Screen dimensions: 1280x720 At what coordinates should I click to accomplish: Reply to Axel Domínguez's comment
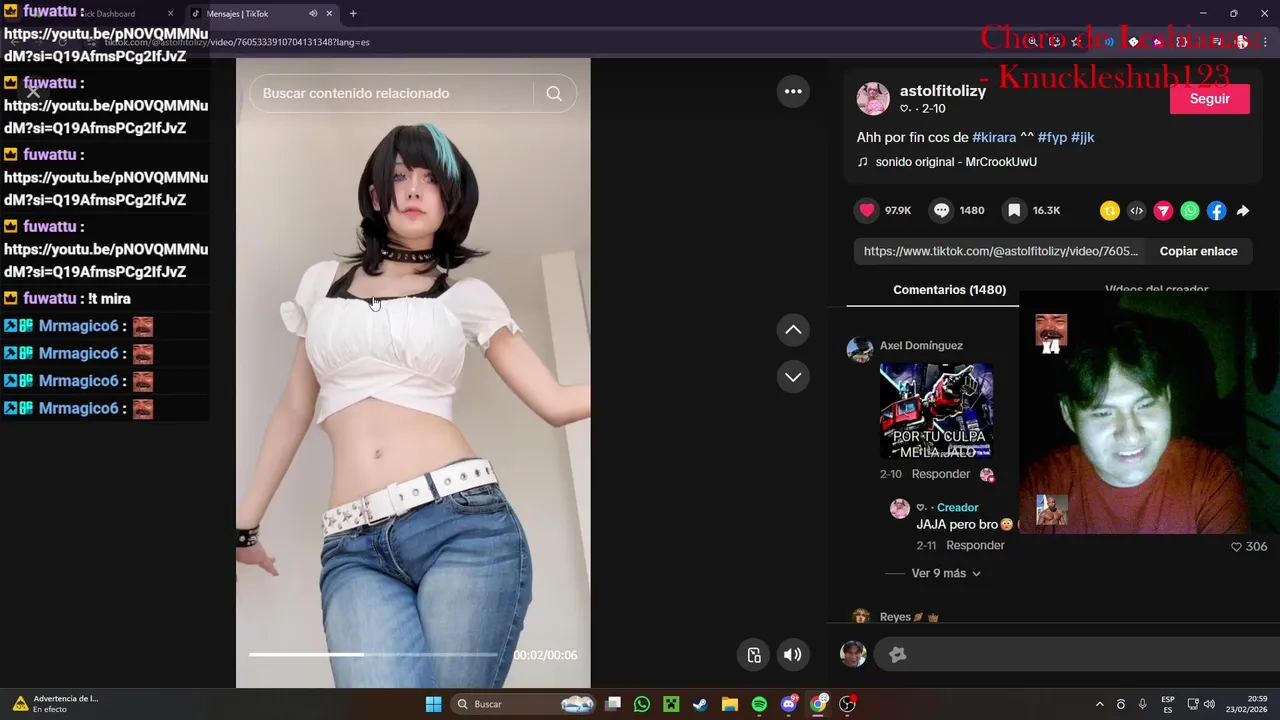pos(941,474)
